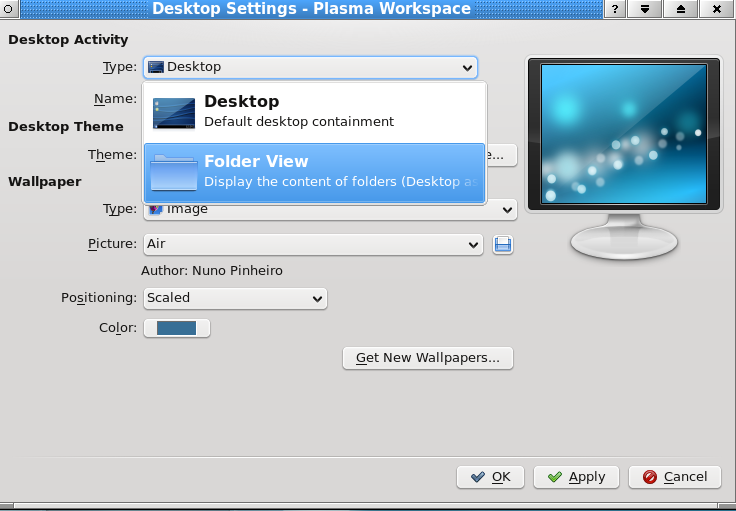
Task: Open the Wallpaper Type dropdown showing Image
Action: [330, 210]
